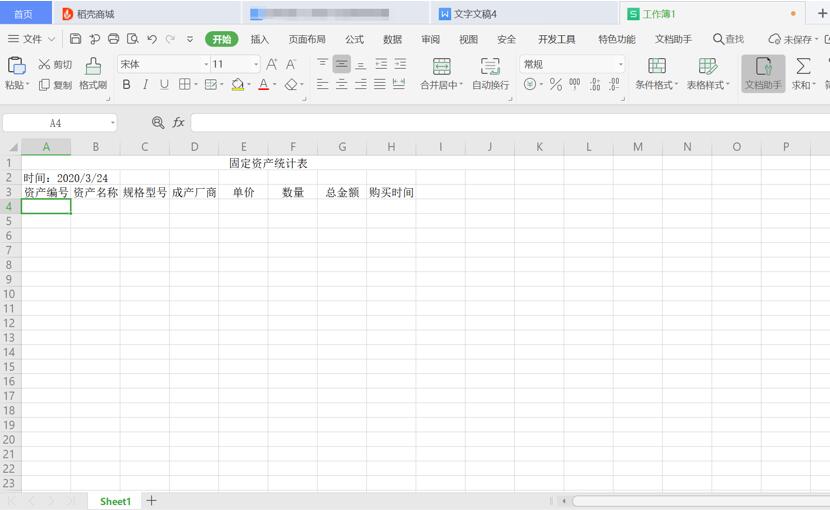Open Conditional Formatting (条件格式)
Image resolution: width=830 pixels, height=510 pixels.
click(x=656, y=74)
